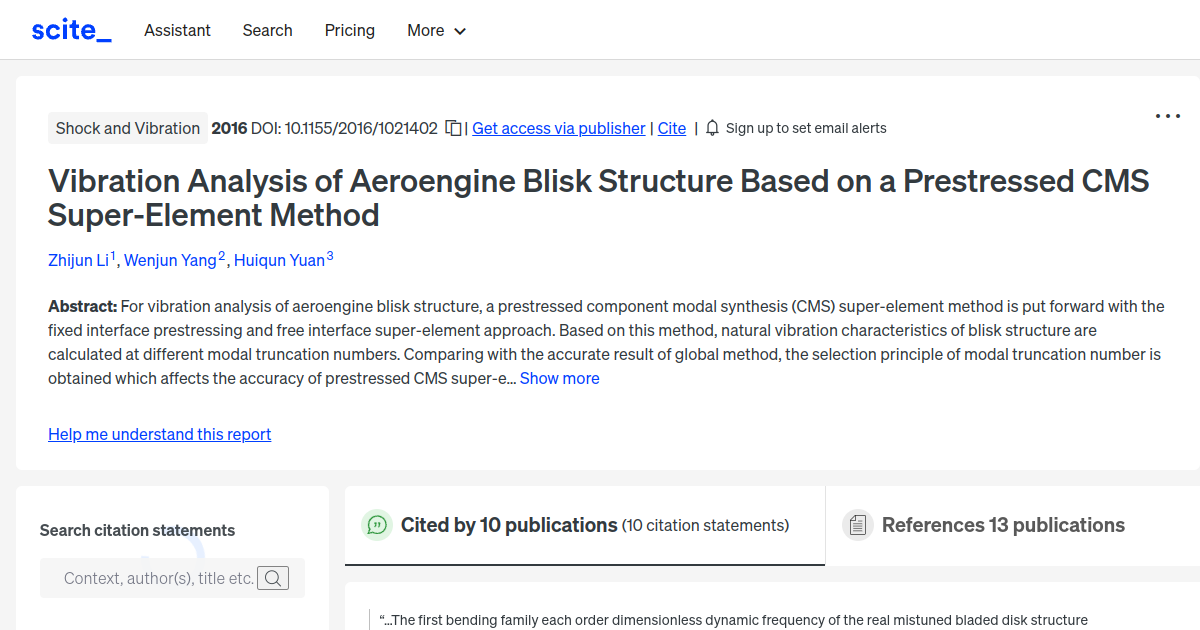Click Help me understand this report

159,434
